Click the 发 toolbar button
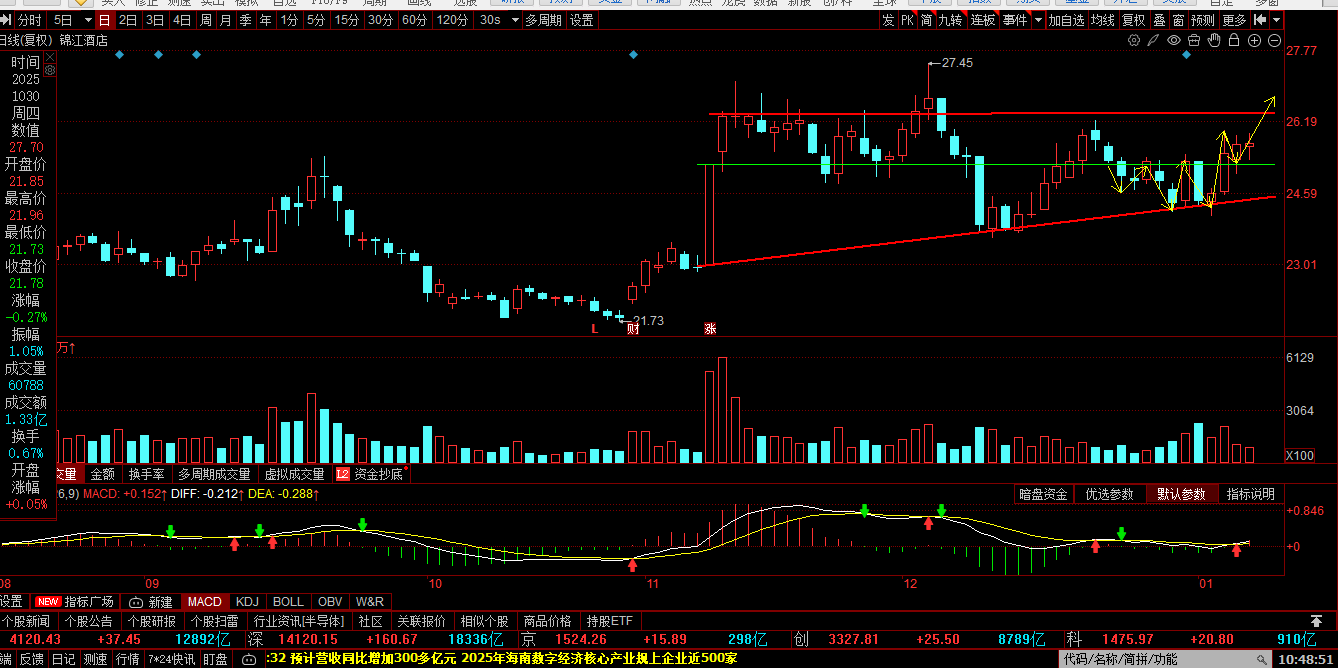Image resolution: width=1338 pixels, height=668 pixels. coord(888,20)
